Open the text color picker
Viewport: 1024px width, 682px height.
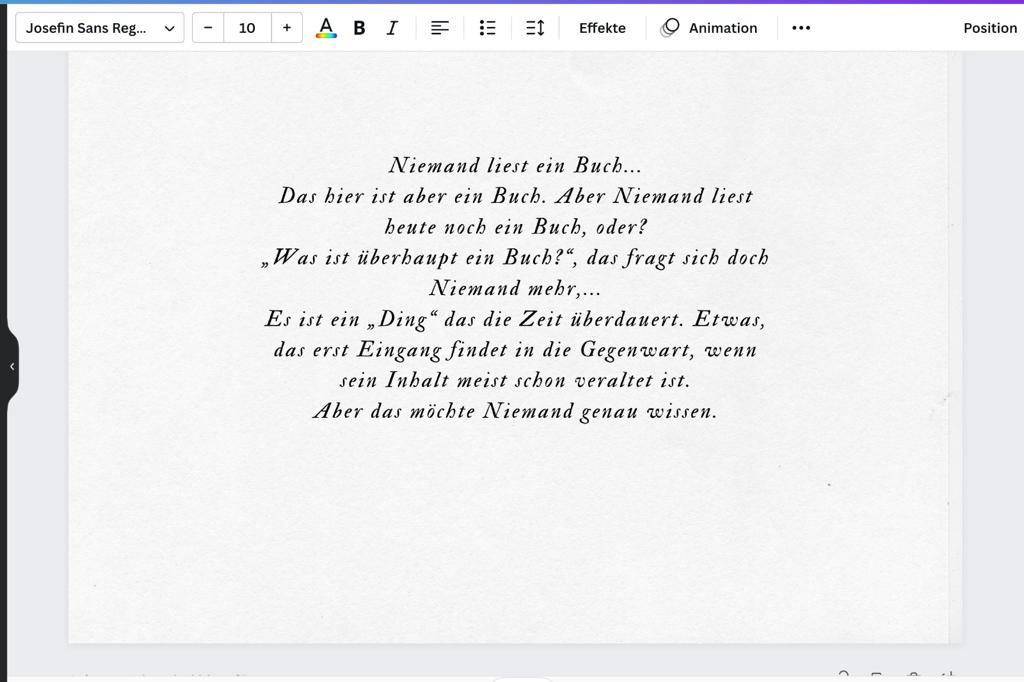tap(326, 28)
